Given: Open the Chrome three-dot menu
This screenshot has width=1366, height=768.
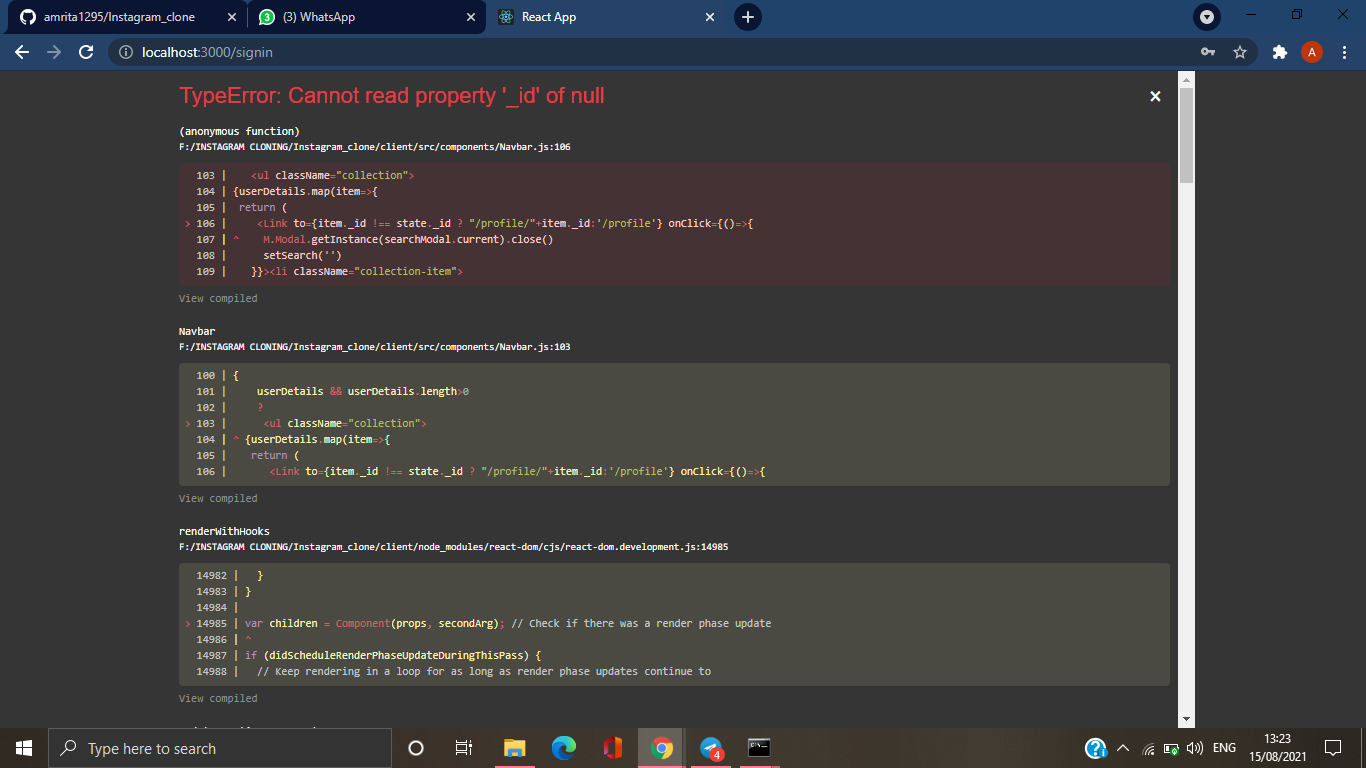Looking at the screenshot, I should (1344, 52).
